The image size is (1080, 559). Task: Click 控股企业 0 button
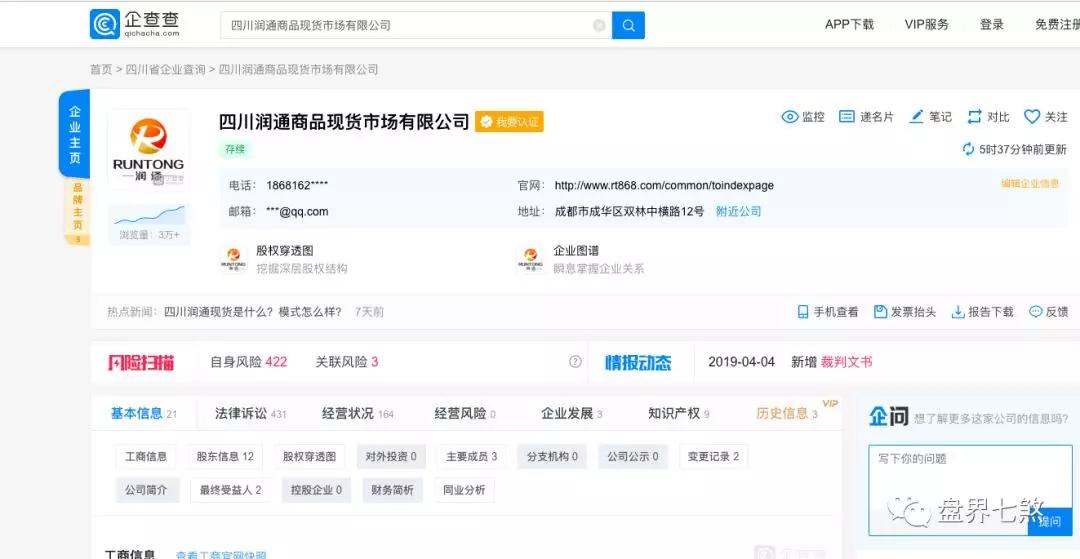316,490
